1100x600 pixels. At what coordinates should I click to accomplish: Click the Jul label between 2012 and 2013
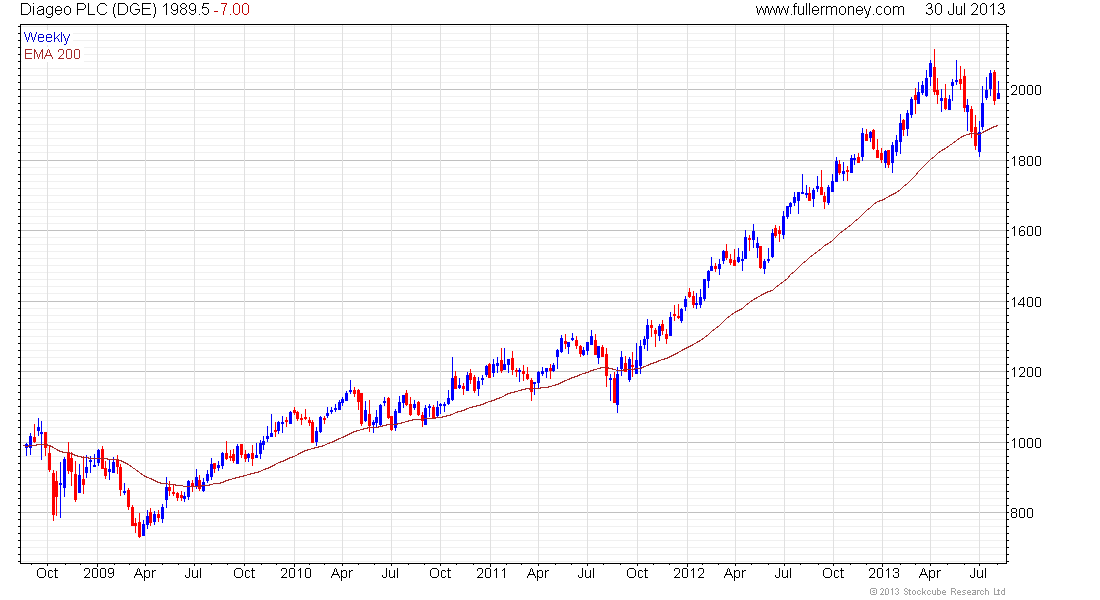pyautogui.click(x=783, y=573)
